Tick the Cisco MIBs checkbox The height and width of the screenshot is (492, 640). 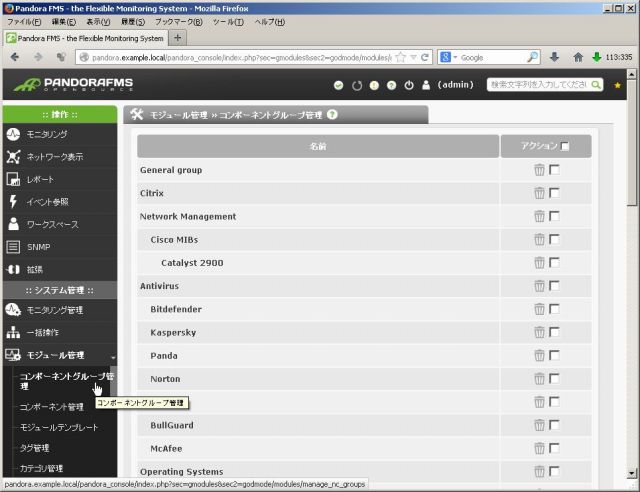(554, 239)
